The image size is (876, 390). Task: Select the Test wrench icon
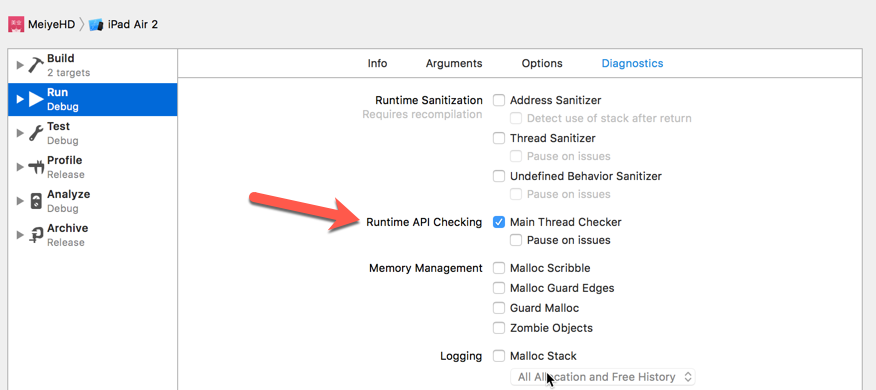(x=36, y=133)
